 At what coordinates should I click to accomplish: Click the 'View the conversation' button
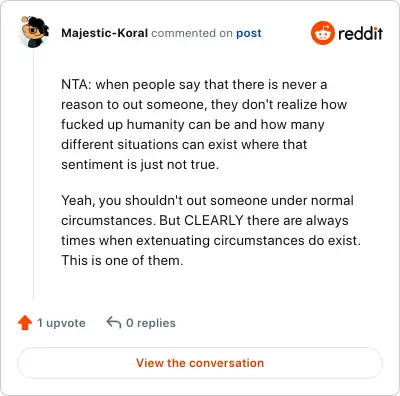(x=200, y=363)
